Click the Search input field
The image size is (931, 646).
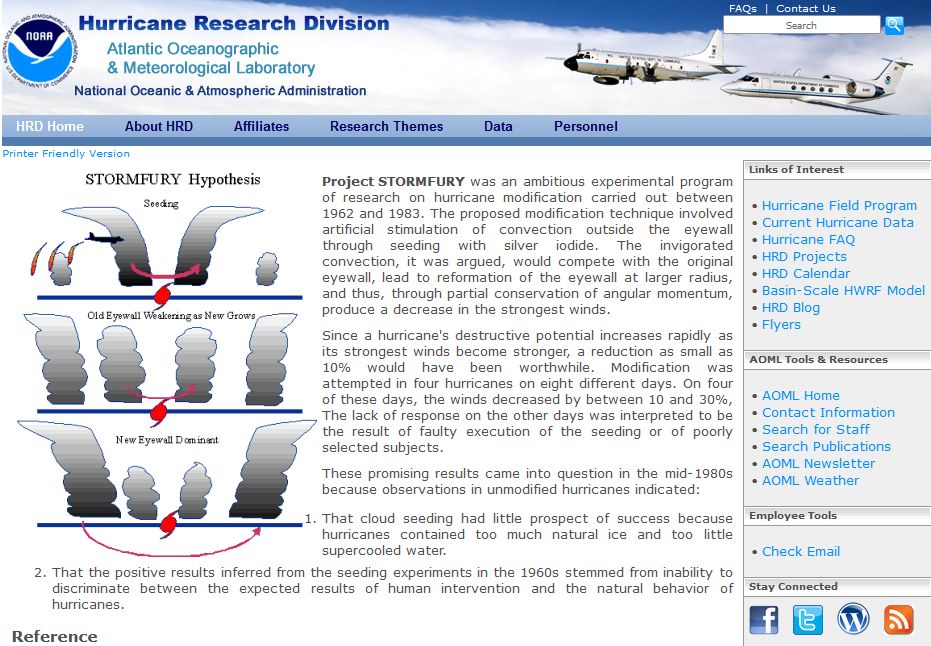click(802, 25)
